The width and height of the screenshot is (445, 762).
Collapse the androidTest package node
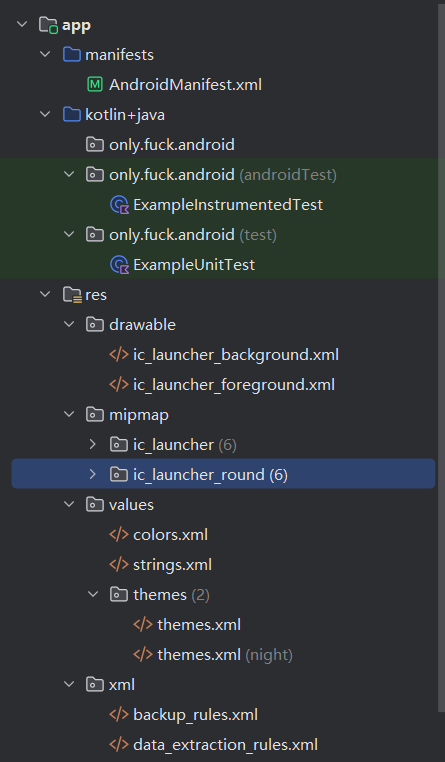coord(69,174)
